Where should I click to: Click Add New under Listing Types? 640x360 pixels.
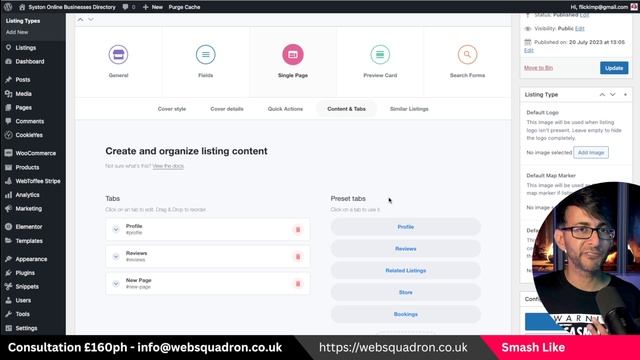17,32
